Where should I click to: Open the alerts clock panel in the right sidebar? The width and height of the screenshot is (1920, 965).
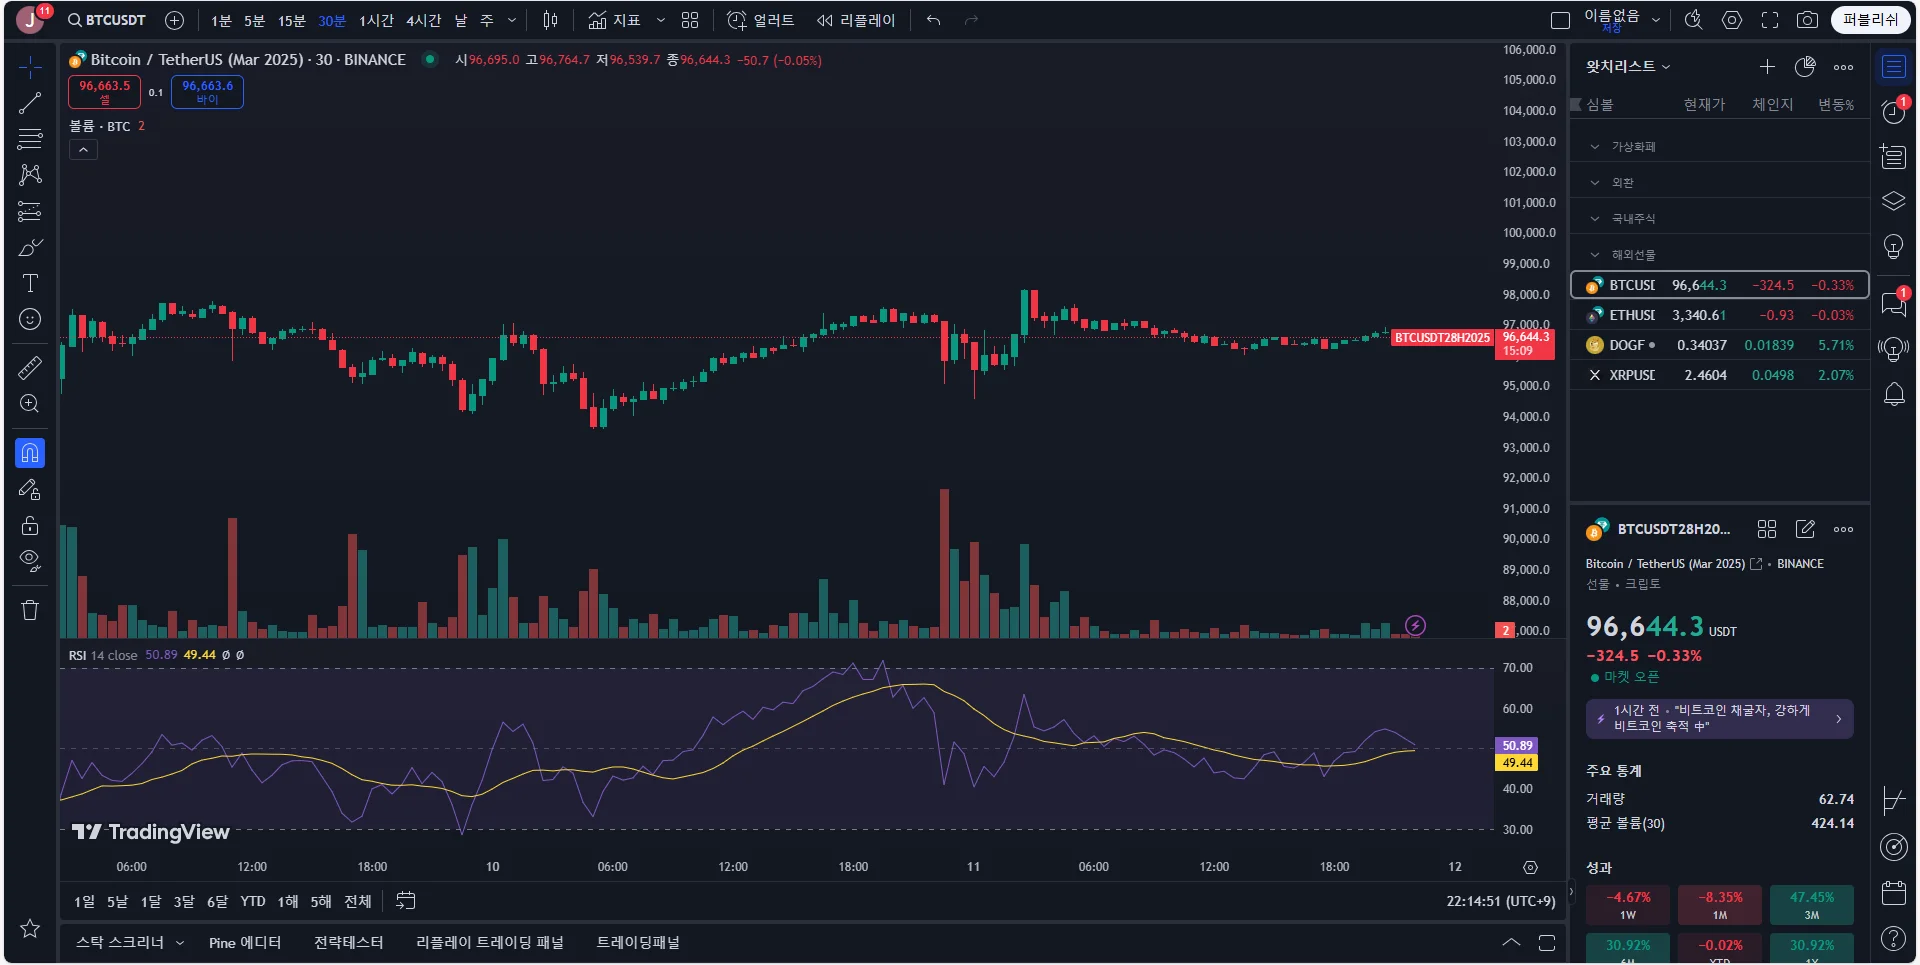pos(1894,111)
